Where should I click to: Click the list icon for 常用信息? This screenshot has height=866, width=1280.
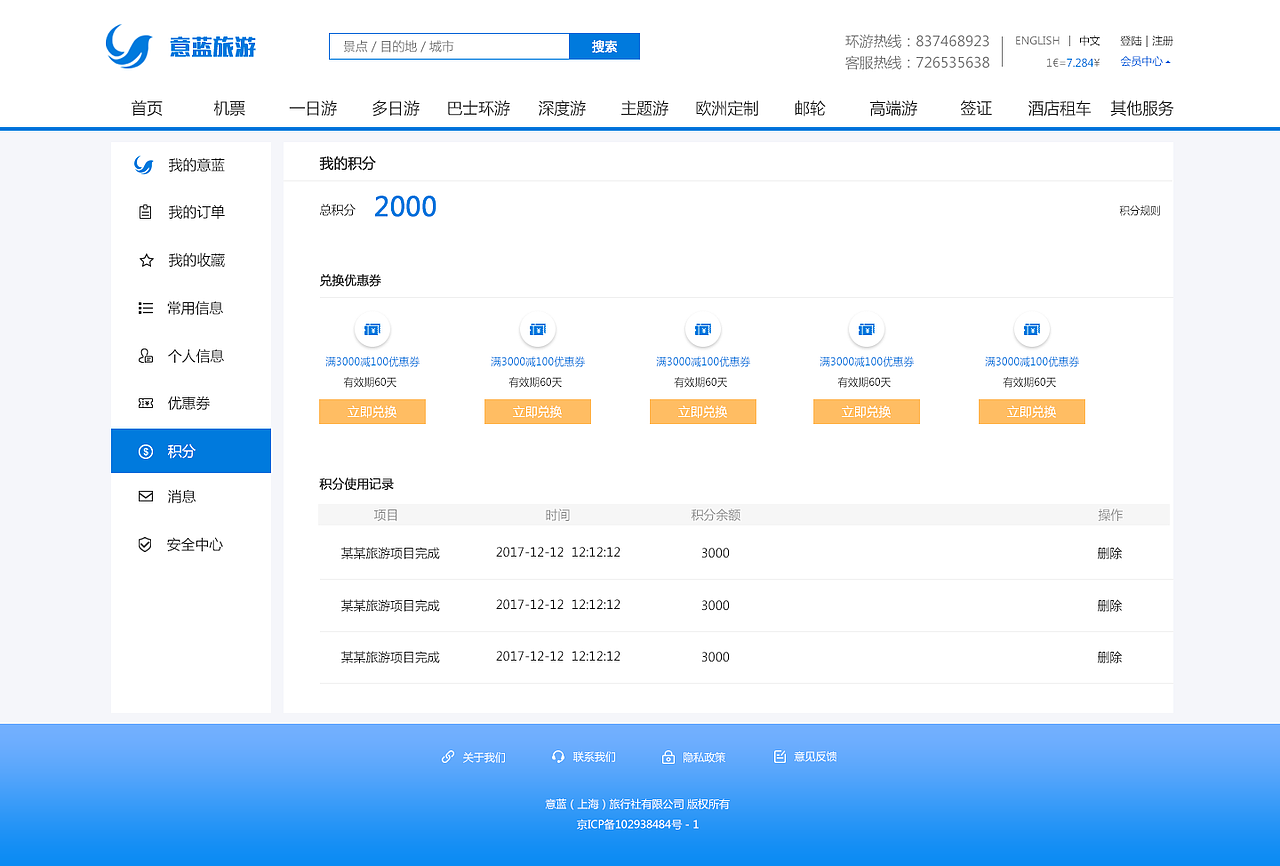[146, 308]
